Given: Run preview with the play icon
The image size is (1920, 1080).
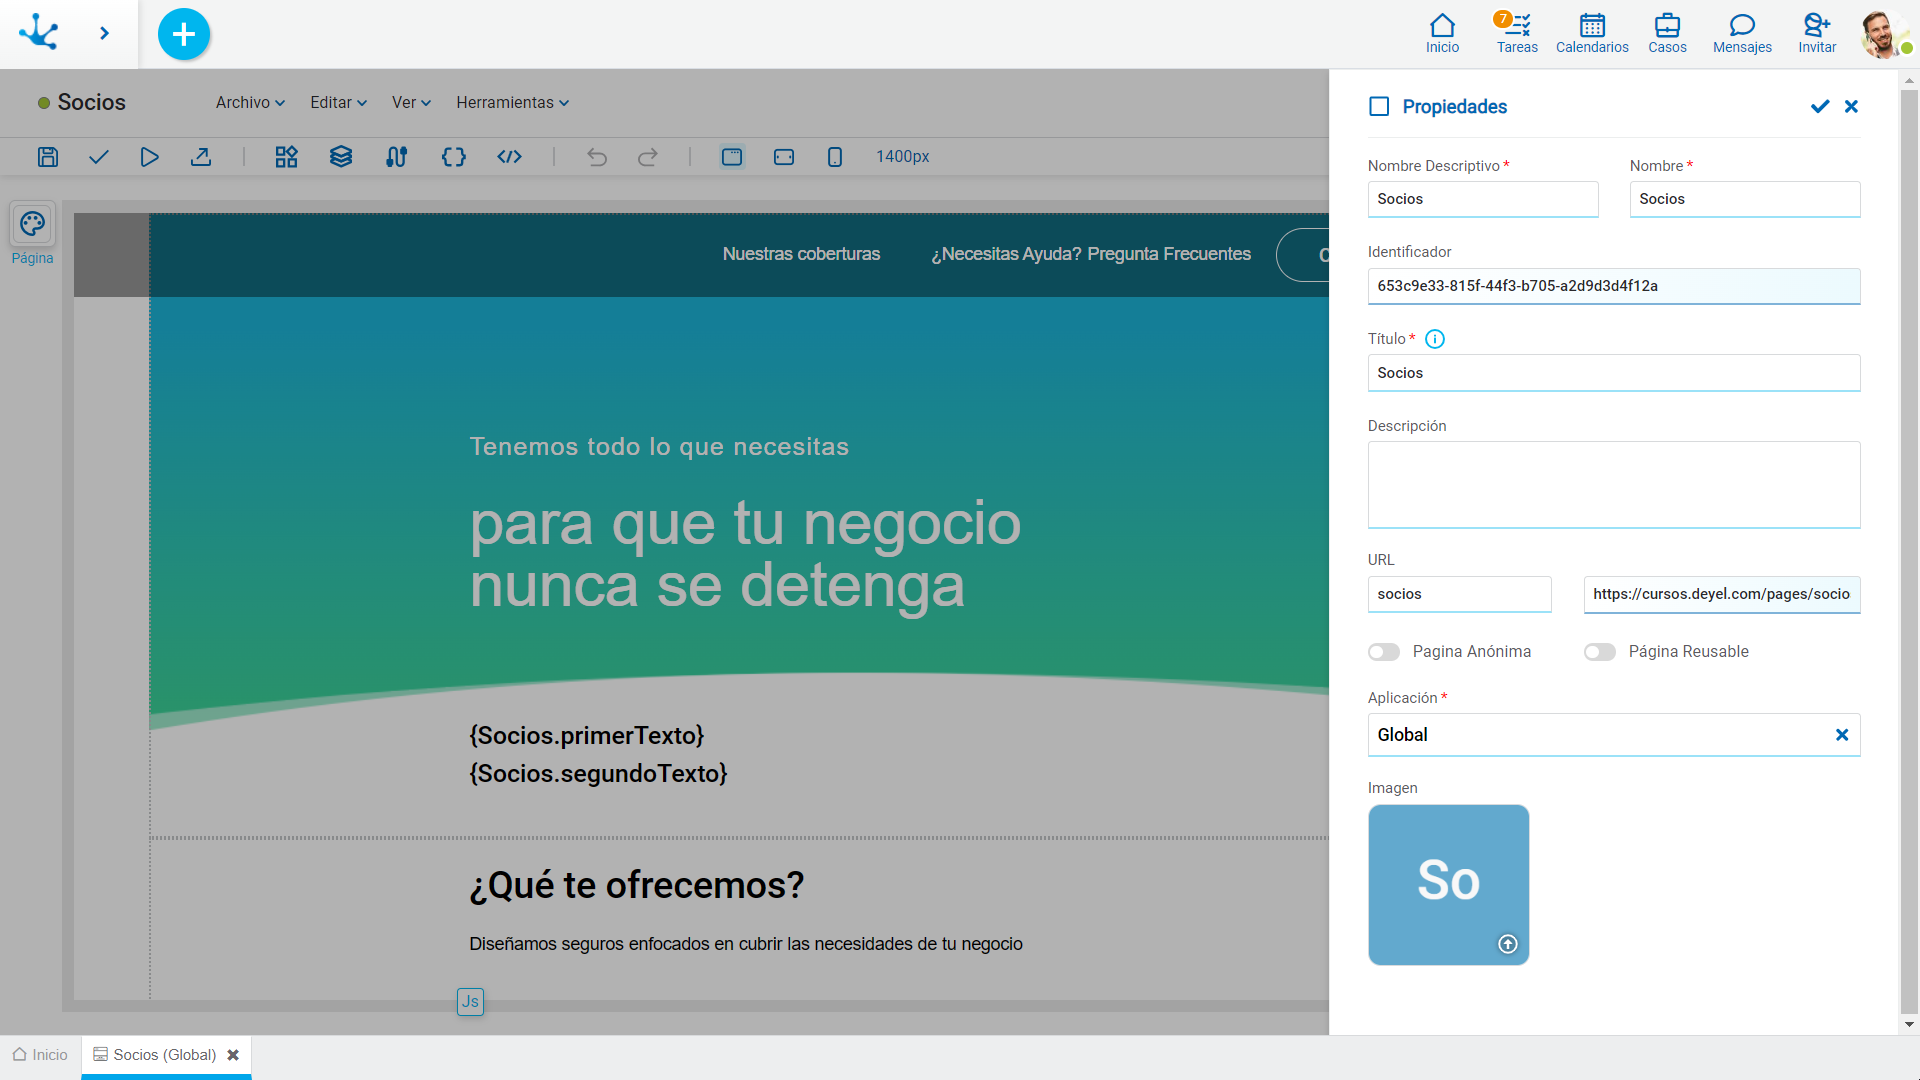Looking at the screenshot, I should coord(149,157).
